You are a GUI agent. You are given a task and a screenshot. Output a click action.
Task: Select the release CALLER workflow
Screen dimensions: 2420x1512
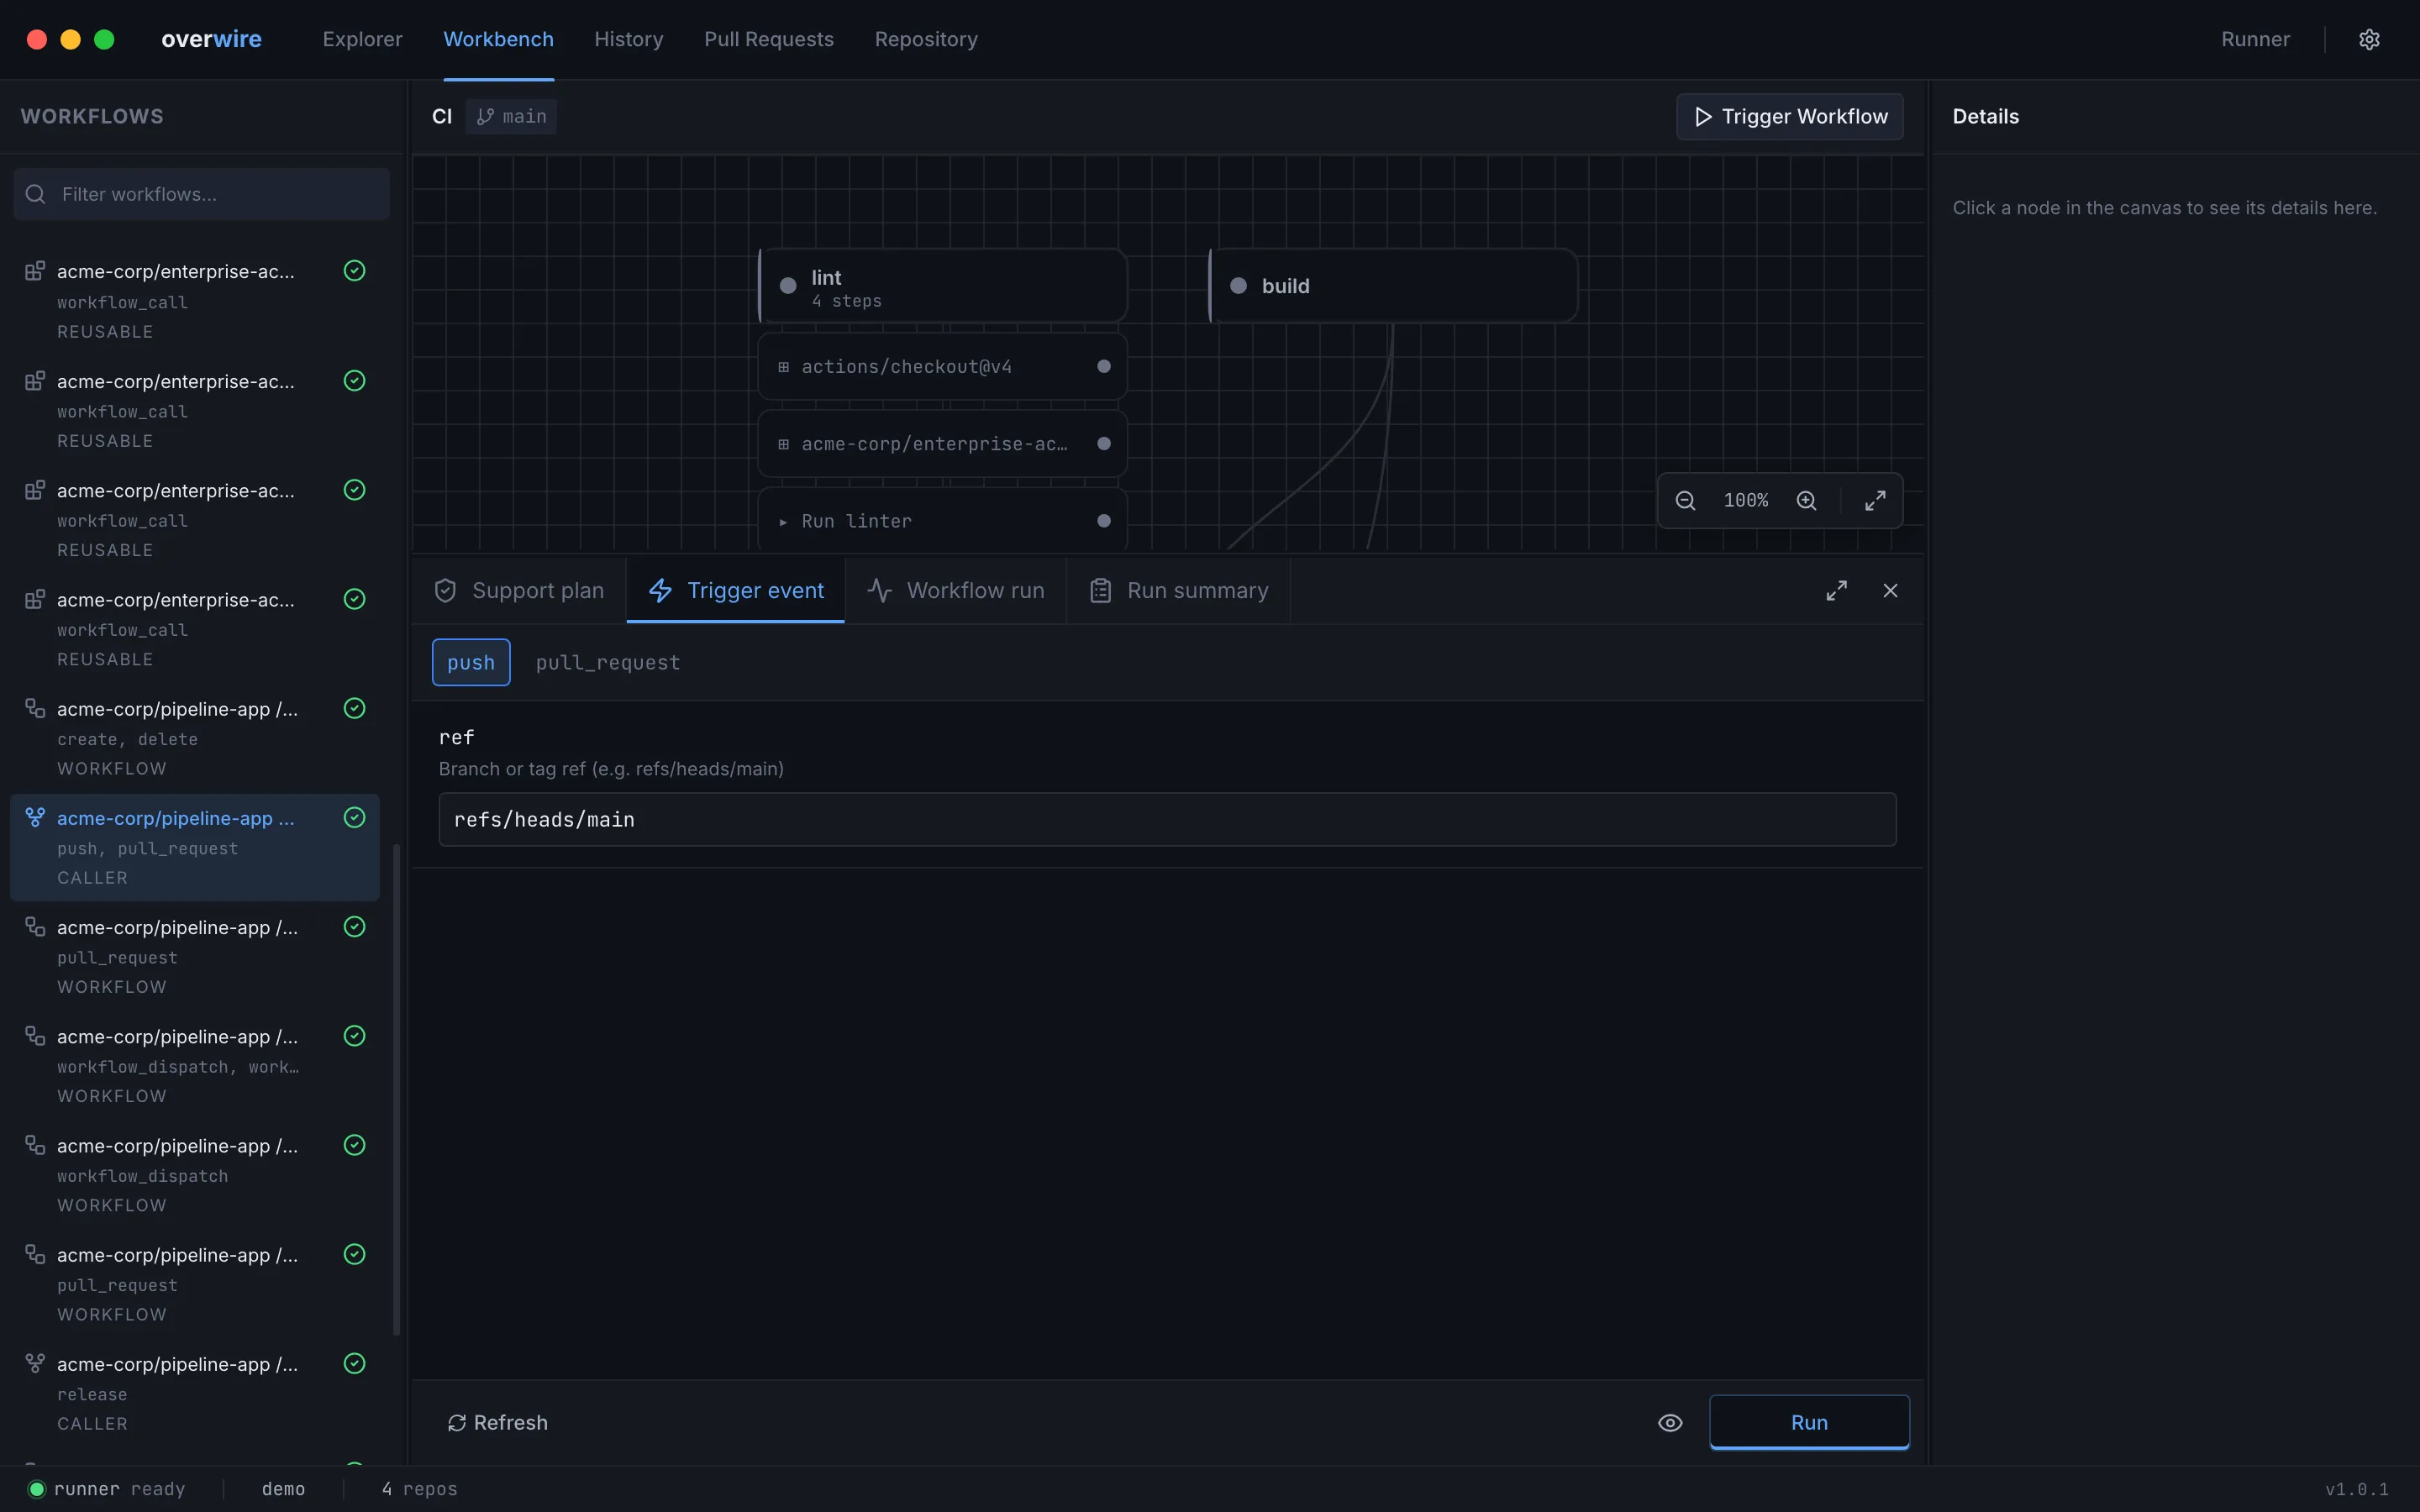click(195, 1393)
